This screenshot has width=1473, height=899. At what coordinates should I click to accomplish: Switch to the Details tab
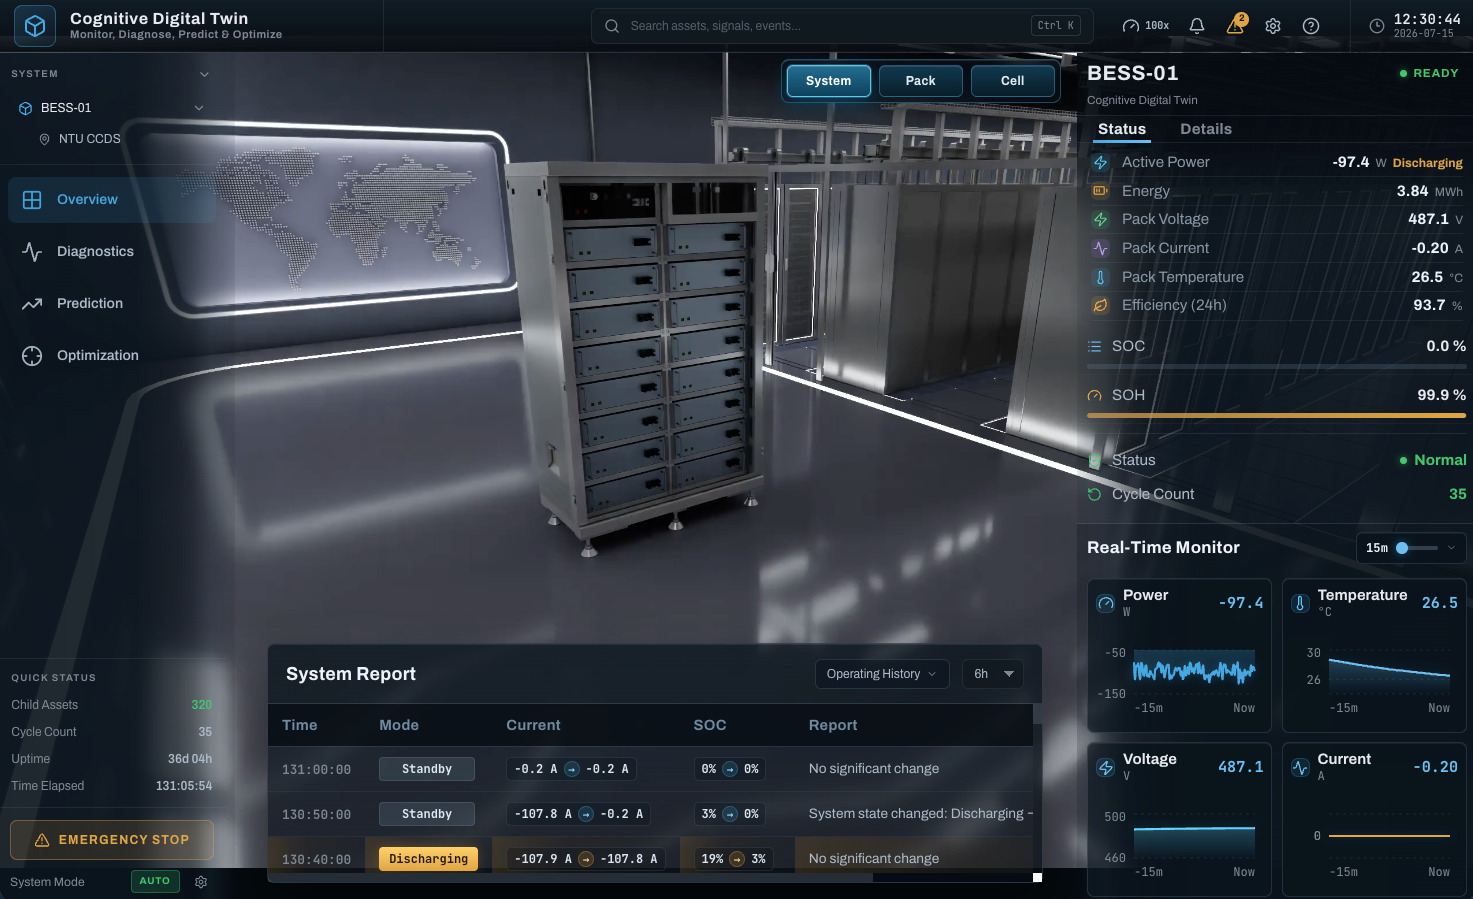coord(1206,129)
